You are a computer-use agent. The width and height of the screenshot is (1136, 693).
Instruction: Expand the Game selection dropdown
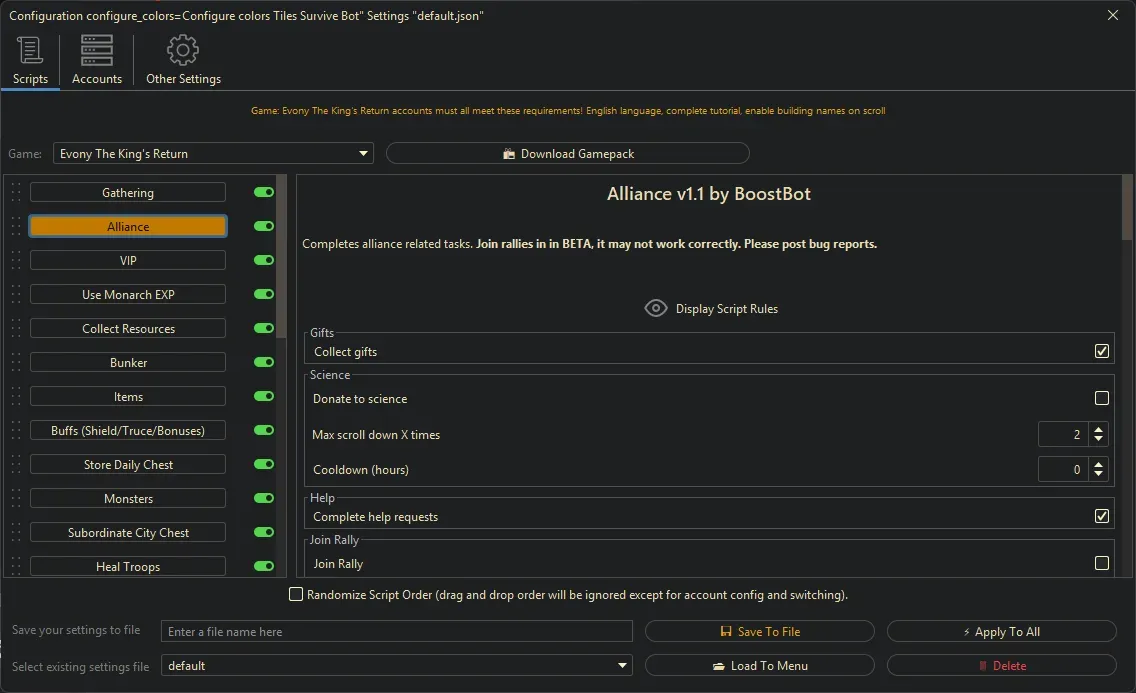coord(363,154)
